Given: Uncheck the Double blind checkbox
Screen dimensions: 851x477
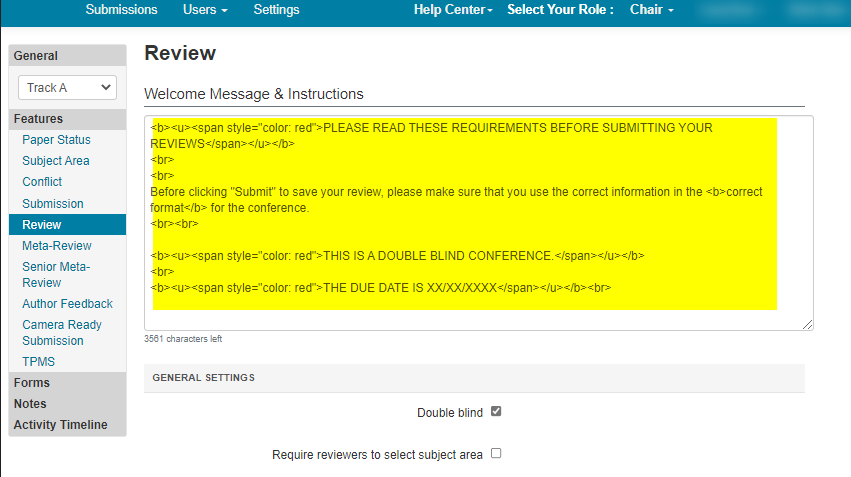Looking at the screenshot, I should pyautogui.click(x=496, y=412).
